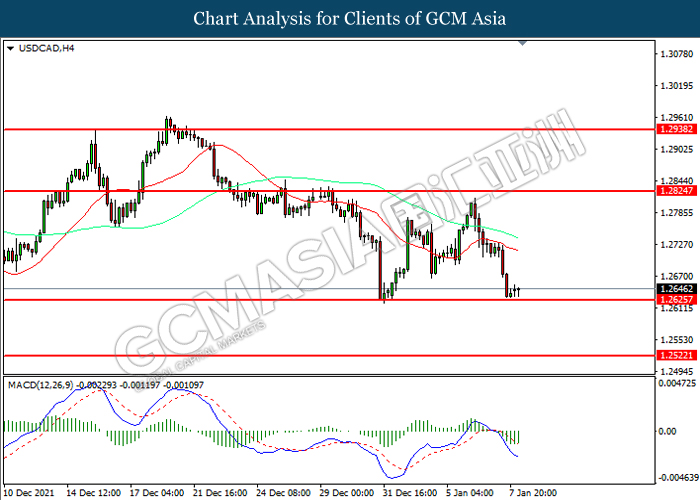
Task: Open the USDCAD,H4 symbol dropdown arrow
Action: pos(11,48)
